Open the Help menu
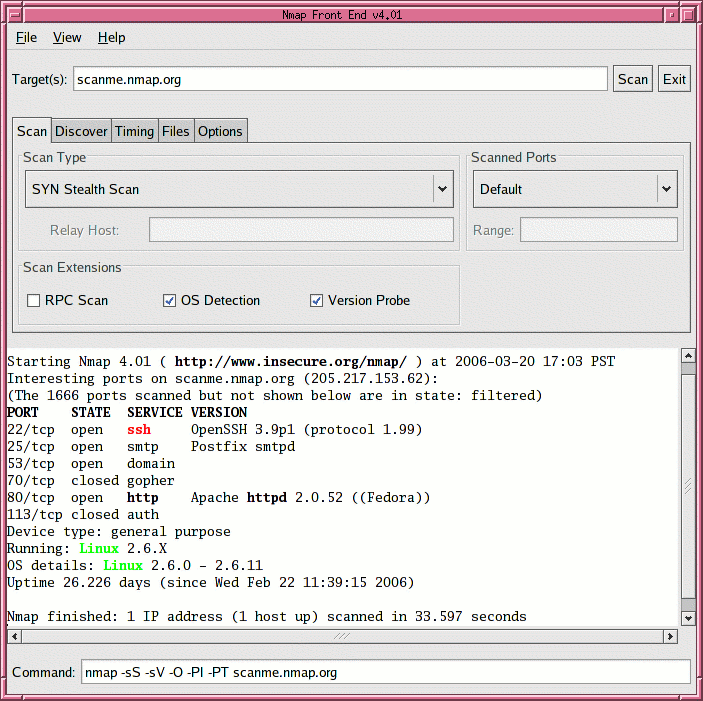This screenshot has width=703, height=701. tap(111, 38)
